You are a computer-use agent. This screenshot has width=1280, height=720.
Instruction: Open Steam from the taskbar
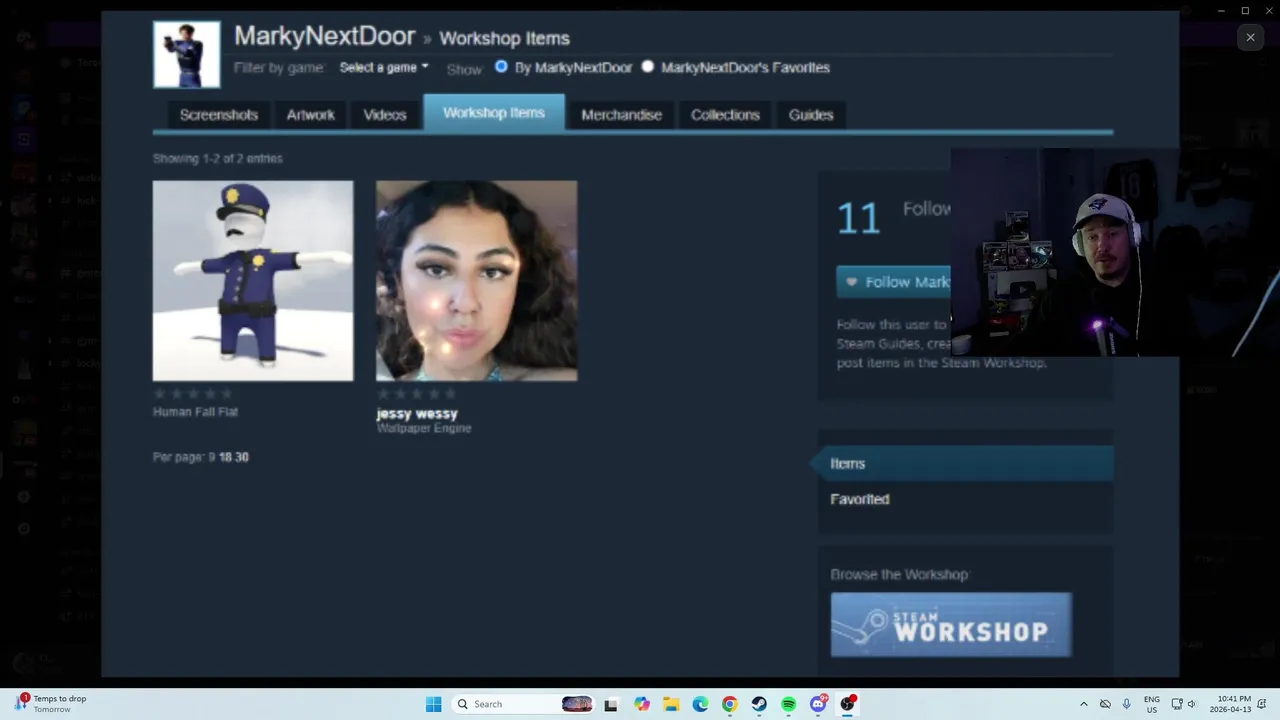pos(759,704)
